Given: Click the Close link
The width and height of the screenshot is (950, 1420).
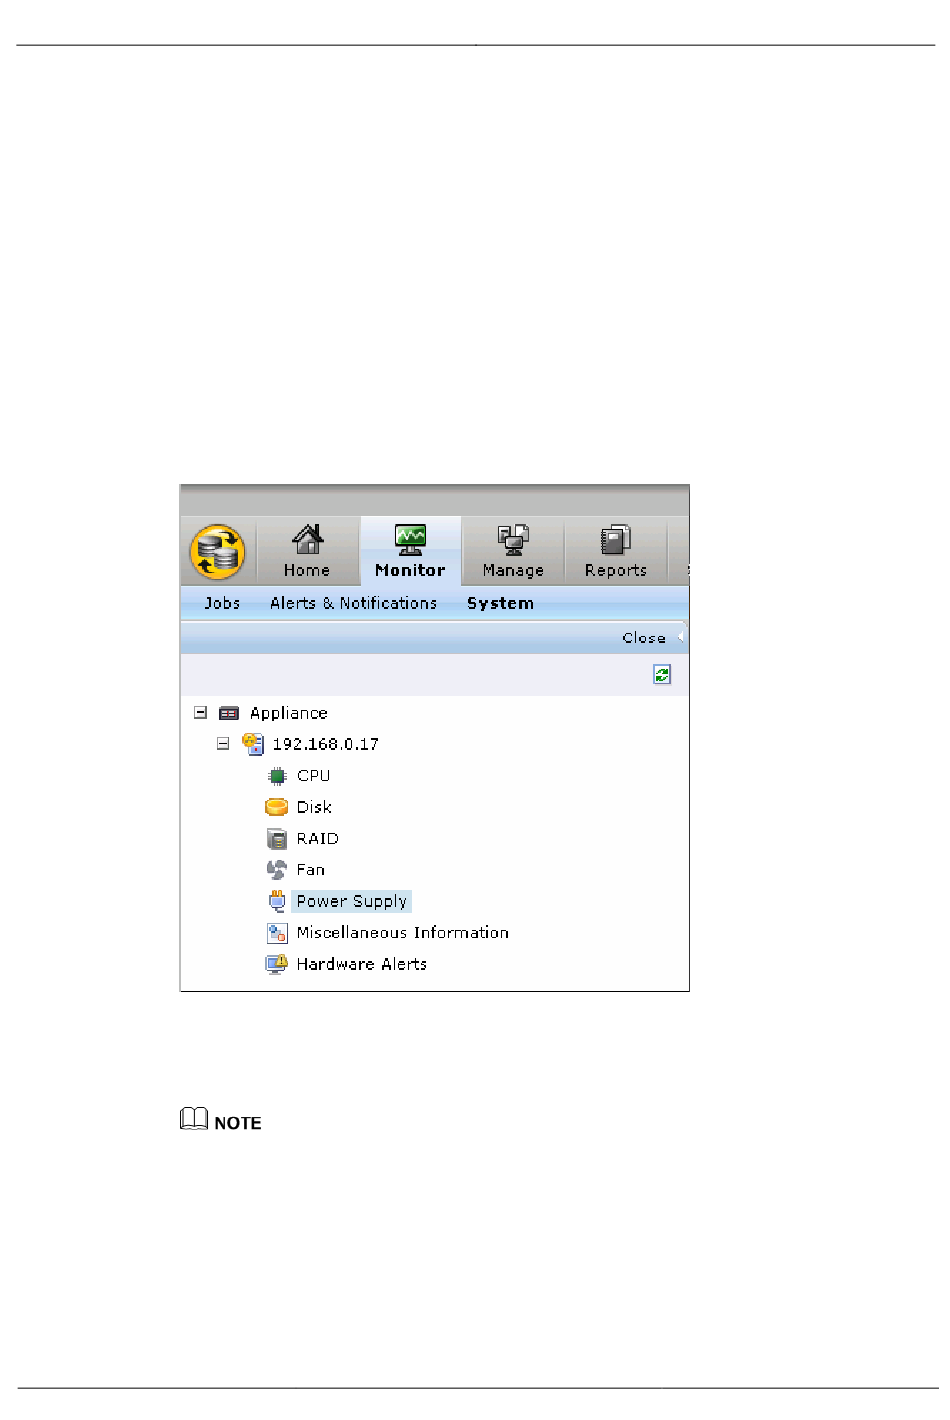Looking at the screenshot, I should pyautogui.click(x=644, y=638).
